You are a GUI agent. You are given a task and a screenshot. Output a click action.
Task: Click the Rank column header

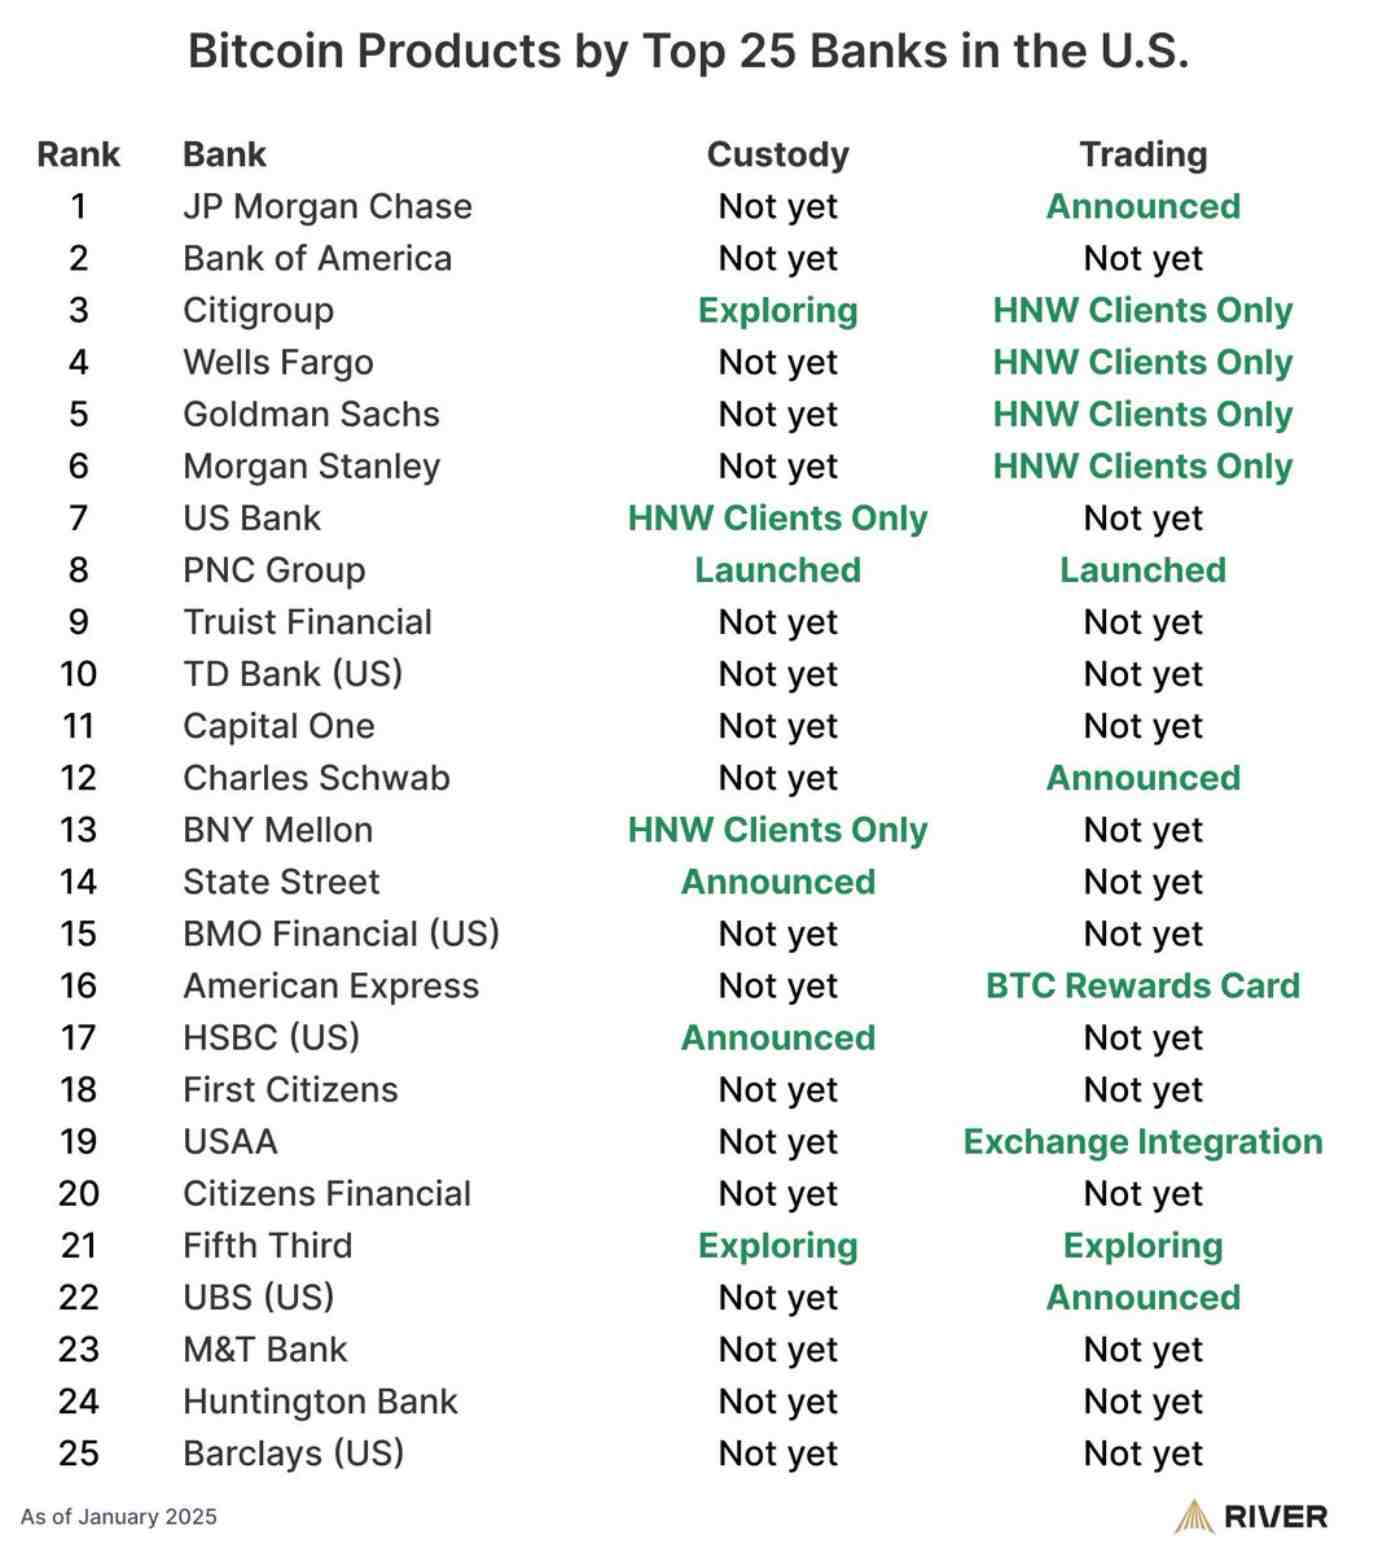coord(78,154)
